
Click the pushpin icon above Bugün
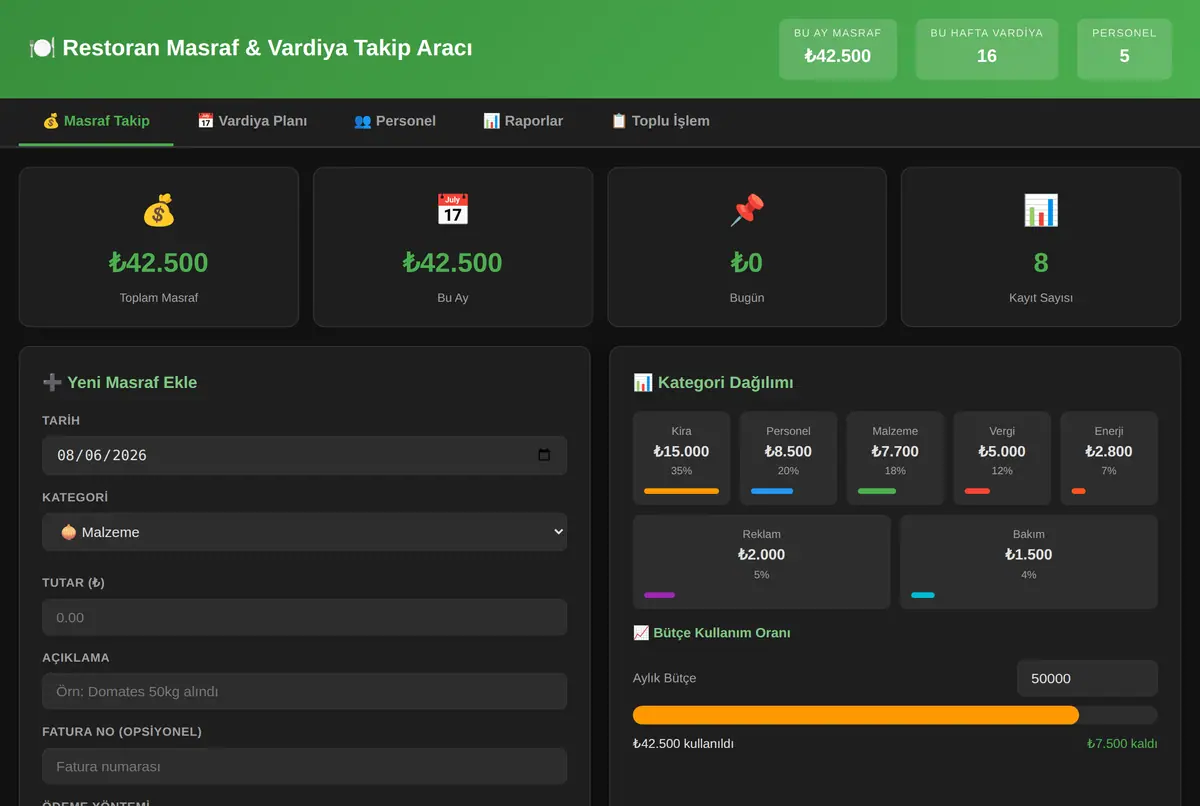[x=747, y=210]
